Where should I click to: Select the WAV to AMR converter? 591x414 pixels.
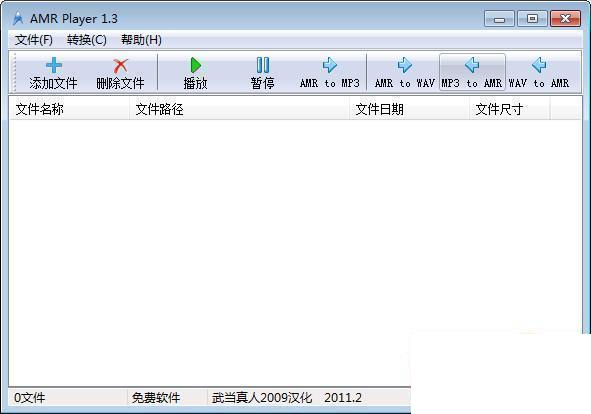click(x=539, y=72)
